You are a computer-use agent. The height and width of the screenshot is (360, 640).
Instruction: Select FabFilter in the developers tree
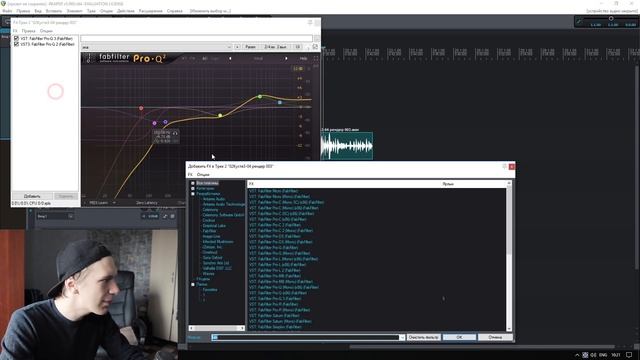(209, 231)
